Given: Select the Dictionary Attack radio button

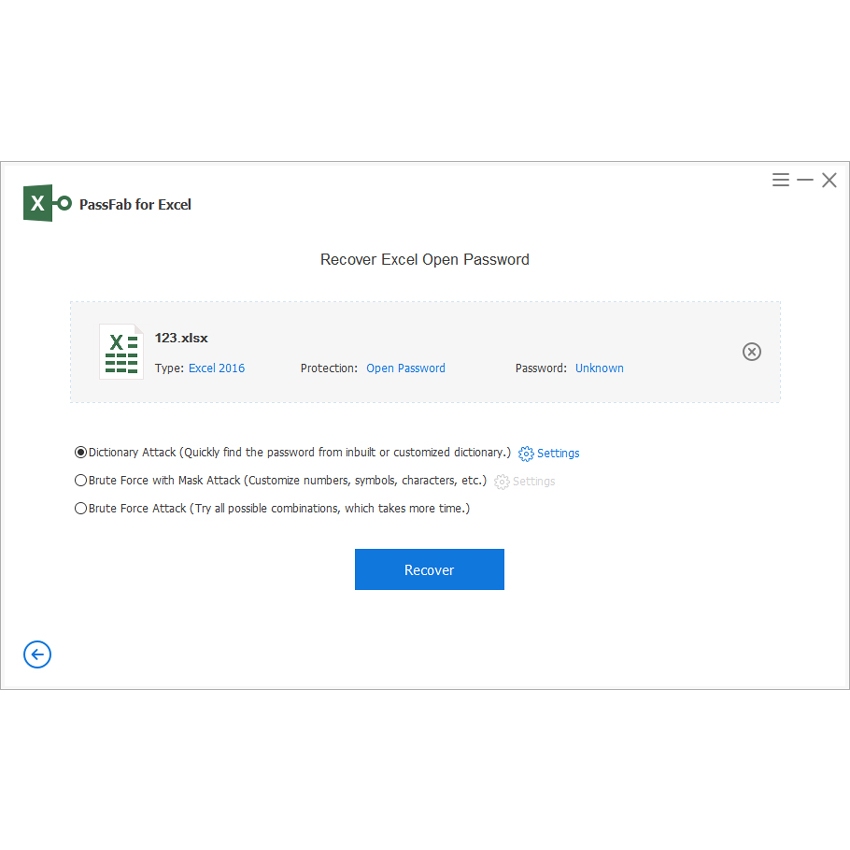Looking at the screenshot, I should click(x=81, y=453).
